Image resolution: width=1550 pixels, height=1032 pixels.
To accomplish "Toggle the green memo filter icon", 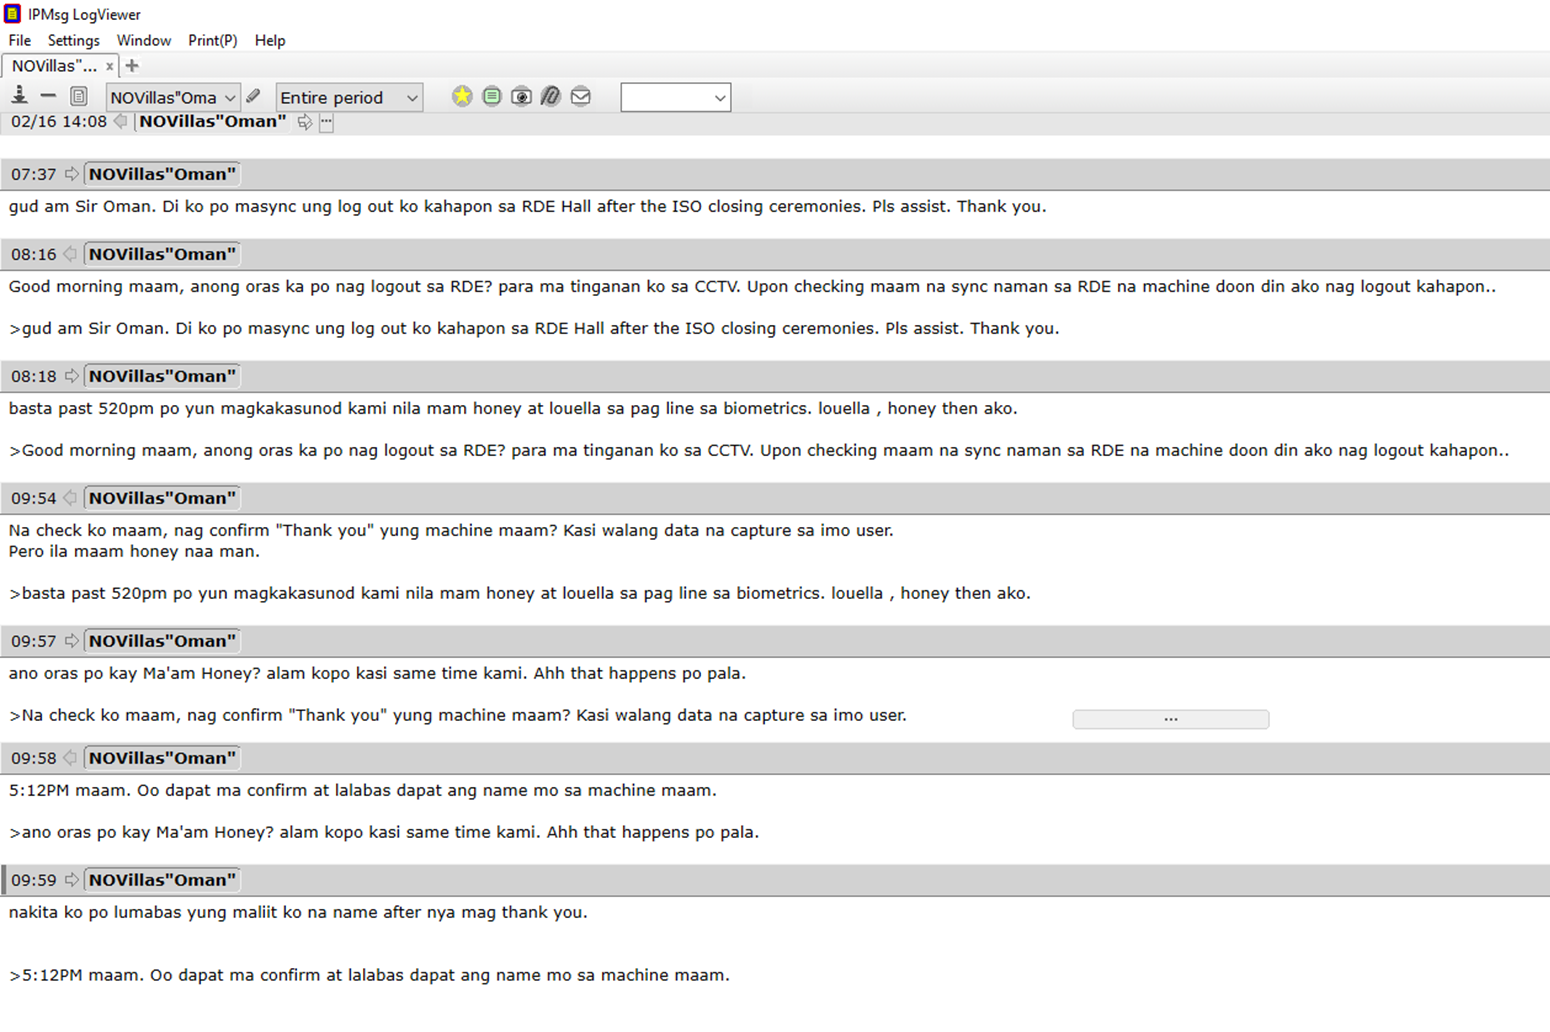I will [x=491, y=96].
